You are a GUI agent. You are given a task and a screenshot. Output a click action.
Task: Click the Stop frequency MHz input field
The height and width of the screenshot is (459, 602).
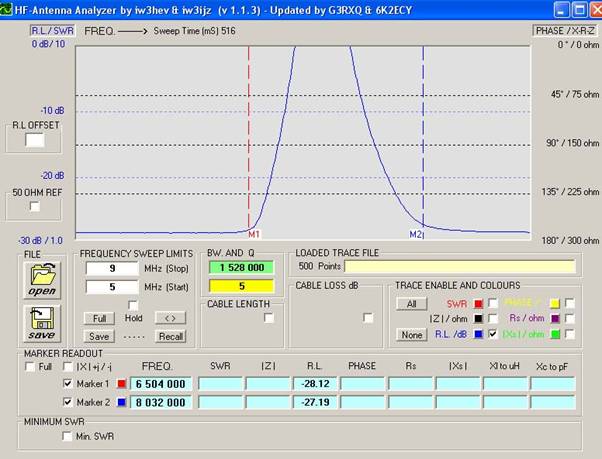(x=111, y=269)
